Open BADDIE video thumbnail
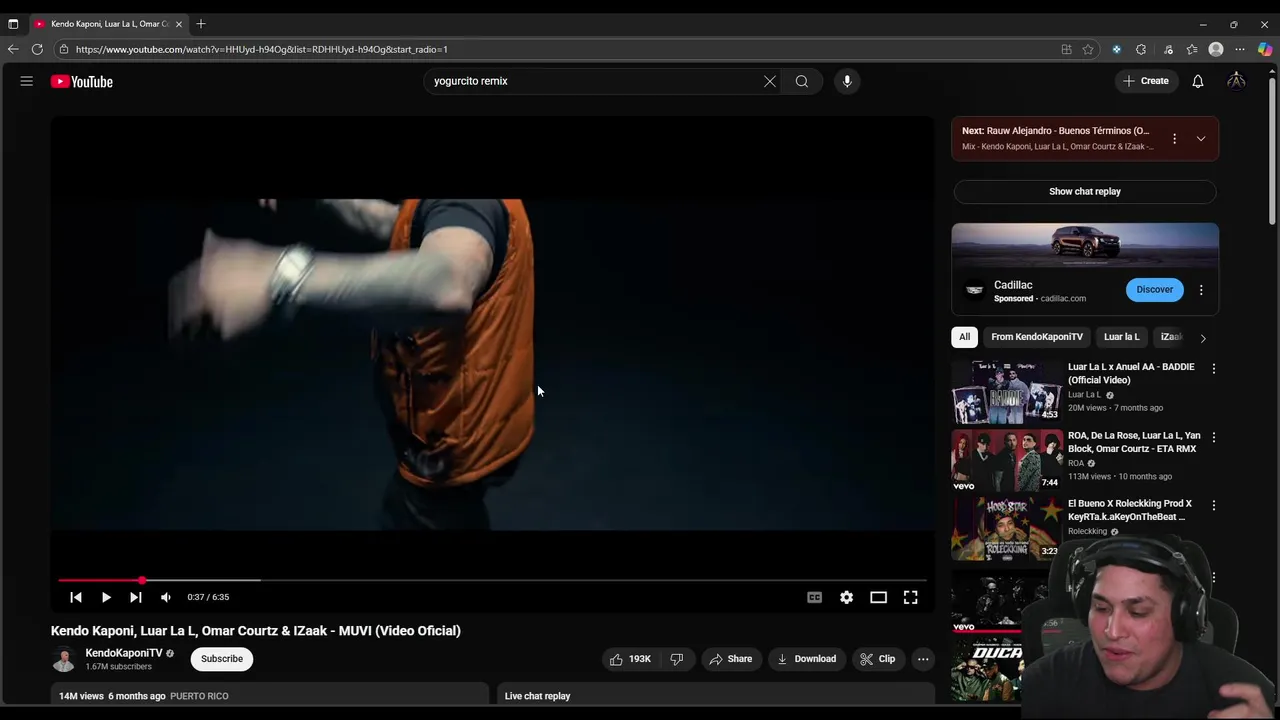1280x720 pixels. [1007, 392]
